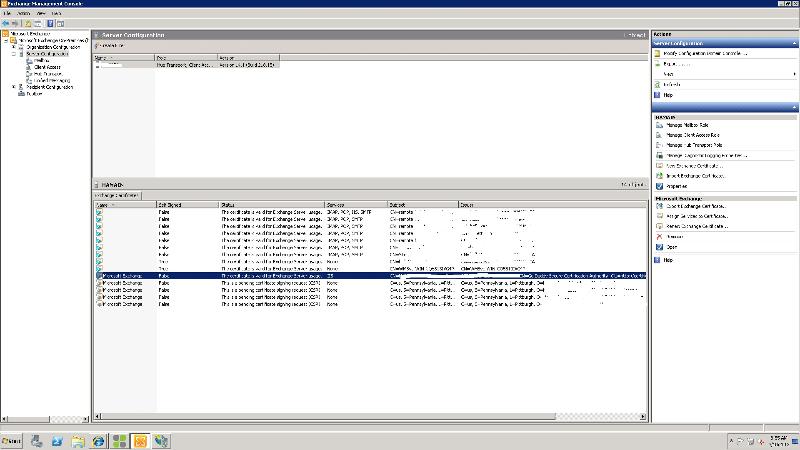Viewport: 800px width, 450px height.
Task: Collapse the second actions section header
Action: [794, 107]
